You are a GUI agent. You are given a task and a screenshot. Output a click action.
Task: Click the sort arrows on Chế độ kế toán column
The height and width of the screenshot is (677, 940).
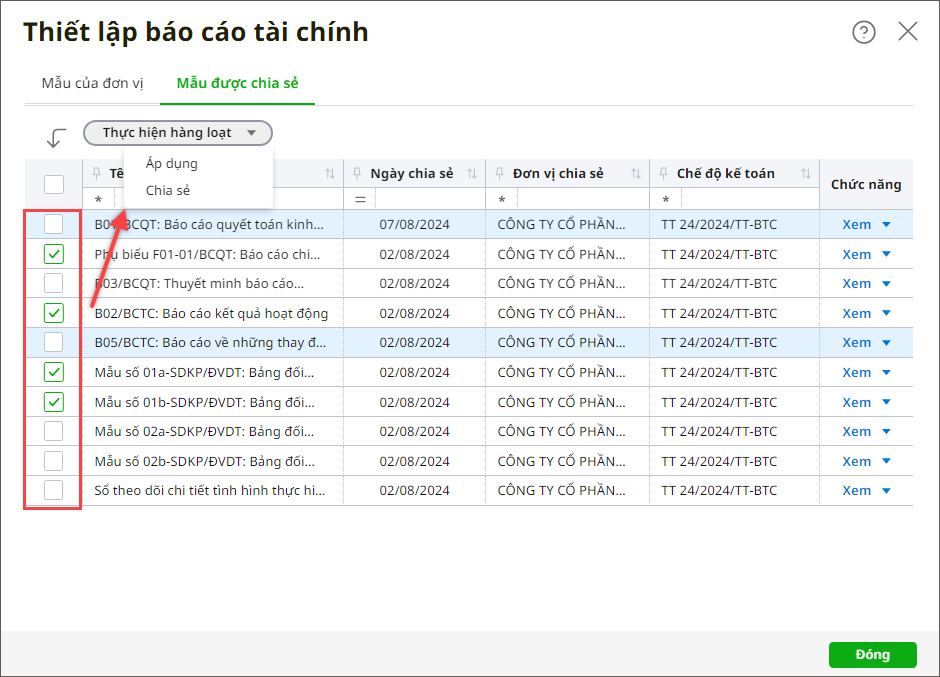(806, 174)
